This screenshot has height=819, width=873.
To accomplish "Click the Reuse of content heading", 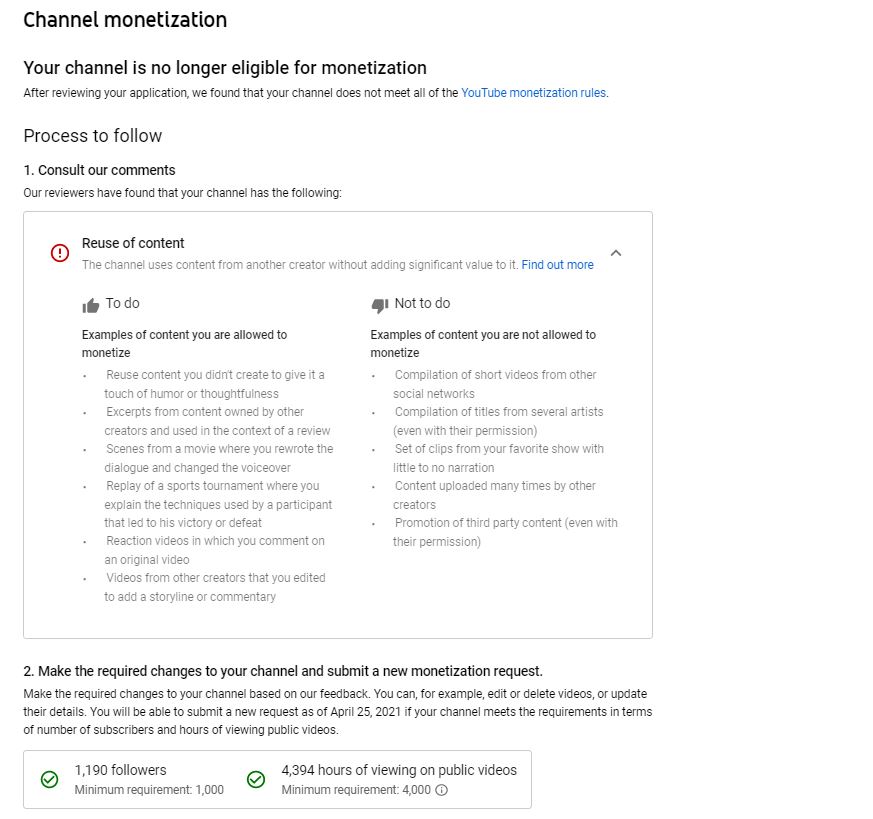I will coord(133,243).
